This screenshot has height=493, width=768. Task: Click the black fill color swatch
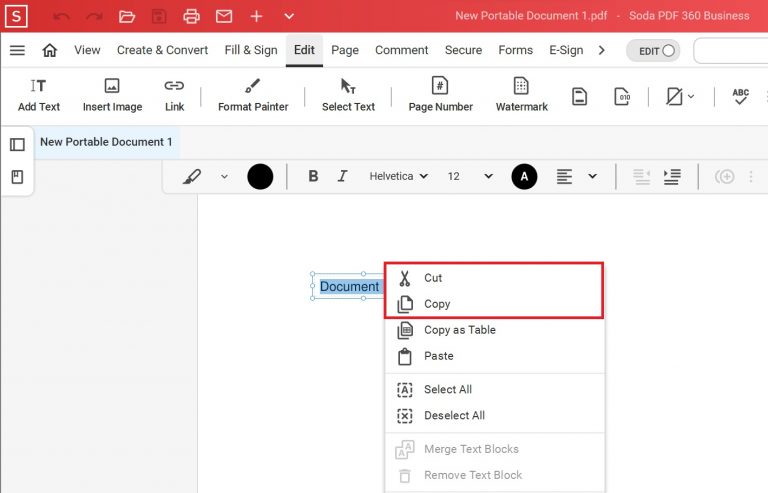tap(260, 176)
